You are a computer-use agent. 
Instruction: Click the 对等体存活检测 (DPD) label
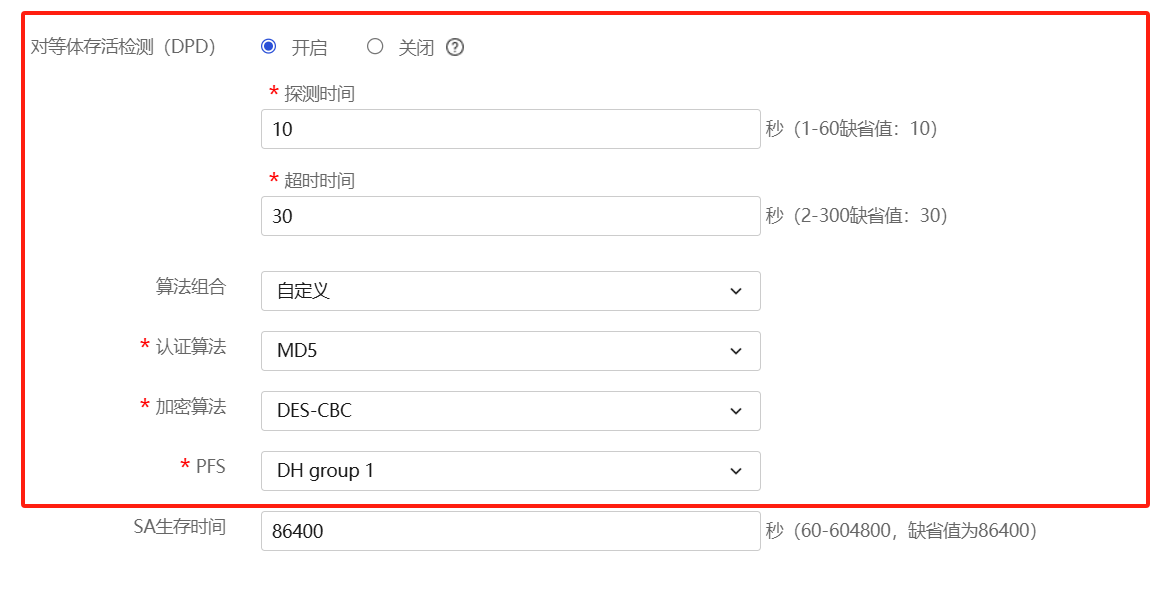124,47
